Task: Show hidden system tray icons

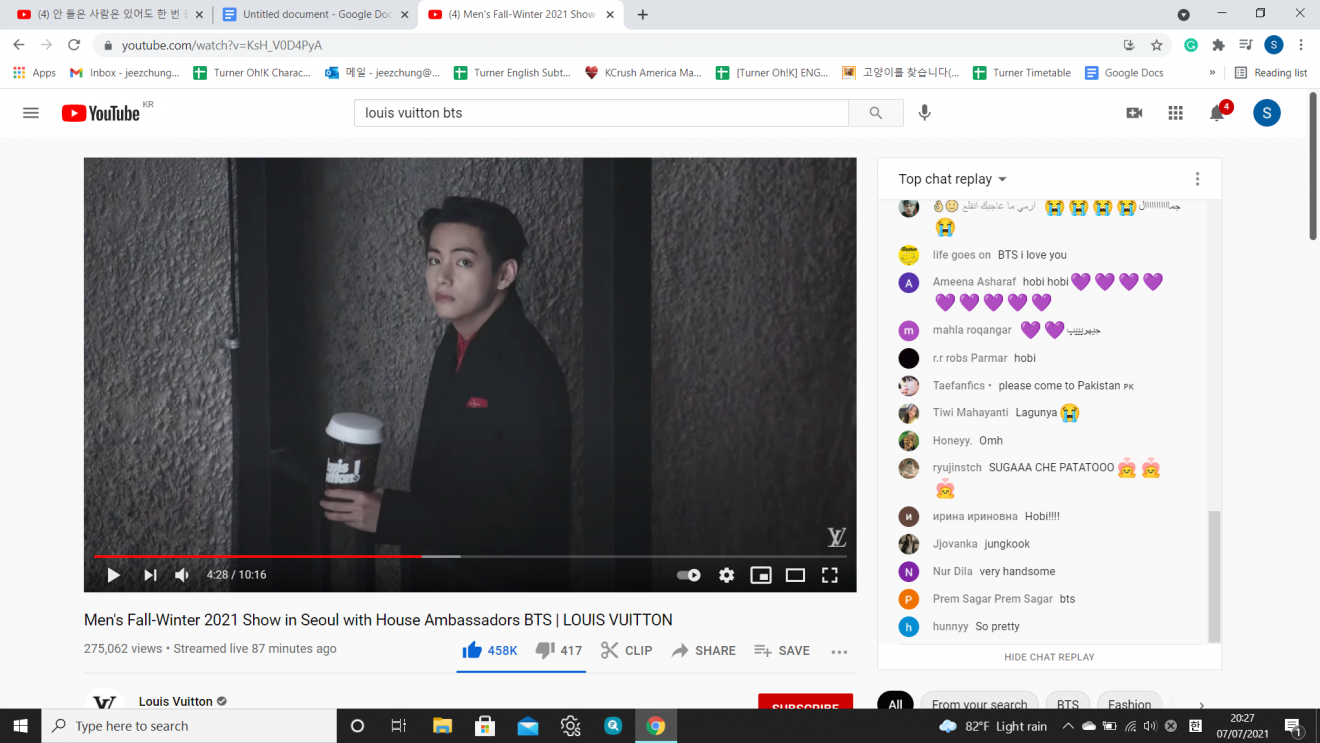Action: click(x=1068, y=726)
